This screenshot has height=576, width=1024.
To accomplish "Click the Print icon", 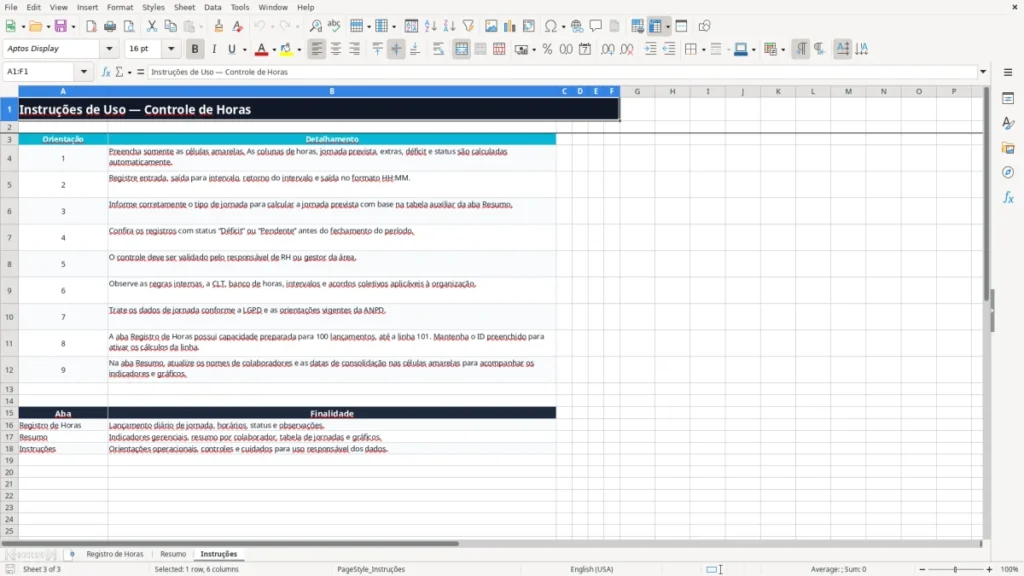I will click(110, 26).
